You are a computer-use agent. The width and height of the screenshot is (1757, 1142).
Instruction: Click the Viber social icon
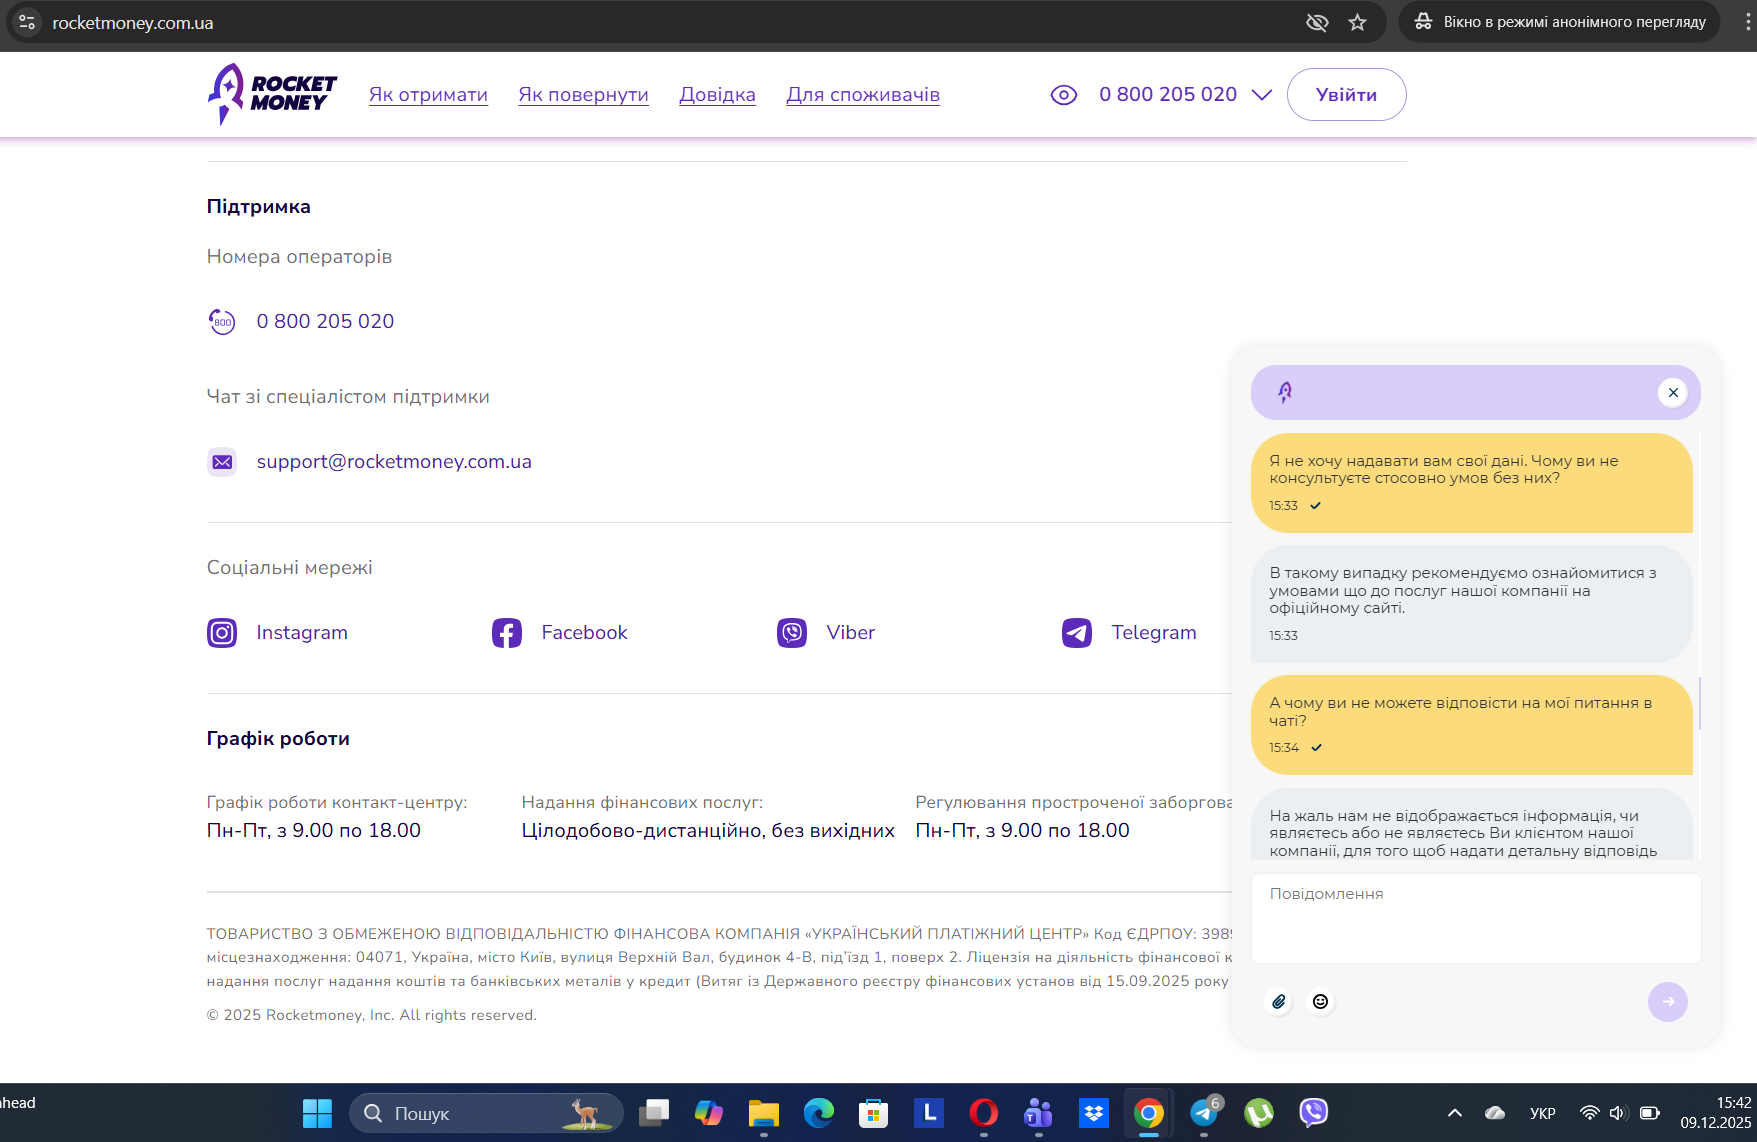point(792,633)
